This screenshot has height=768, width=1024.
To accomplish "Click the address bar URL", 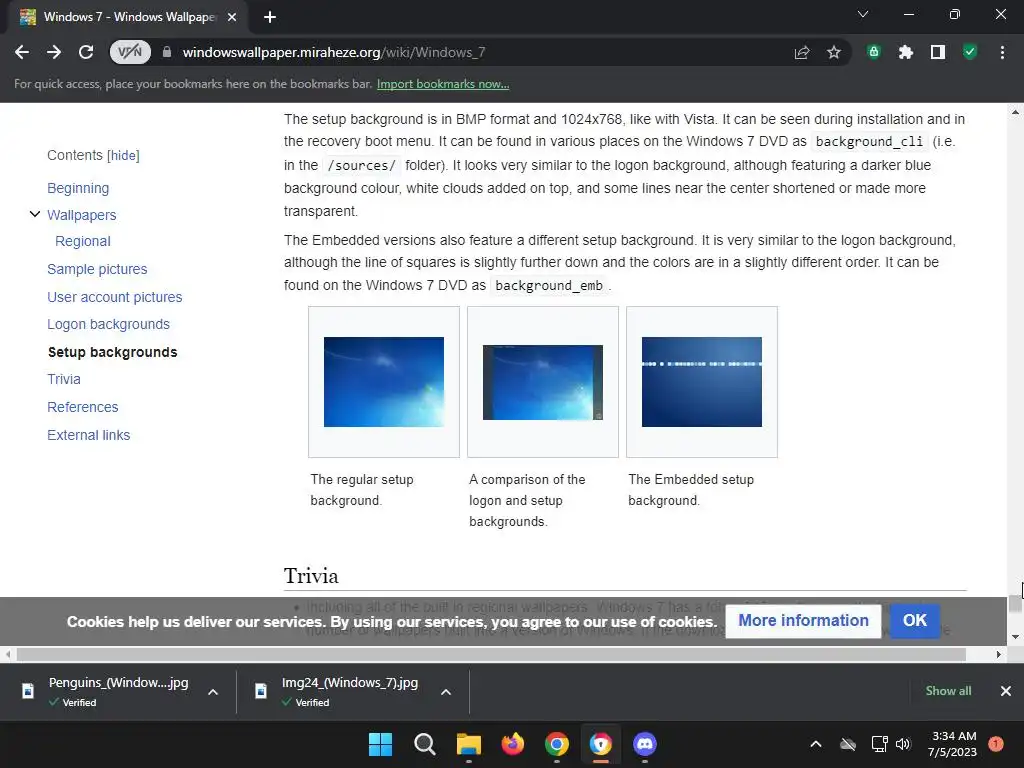I will click(x=334, y=52).
